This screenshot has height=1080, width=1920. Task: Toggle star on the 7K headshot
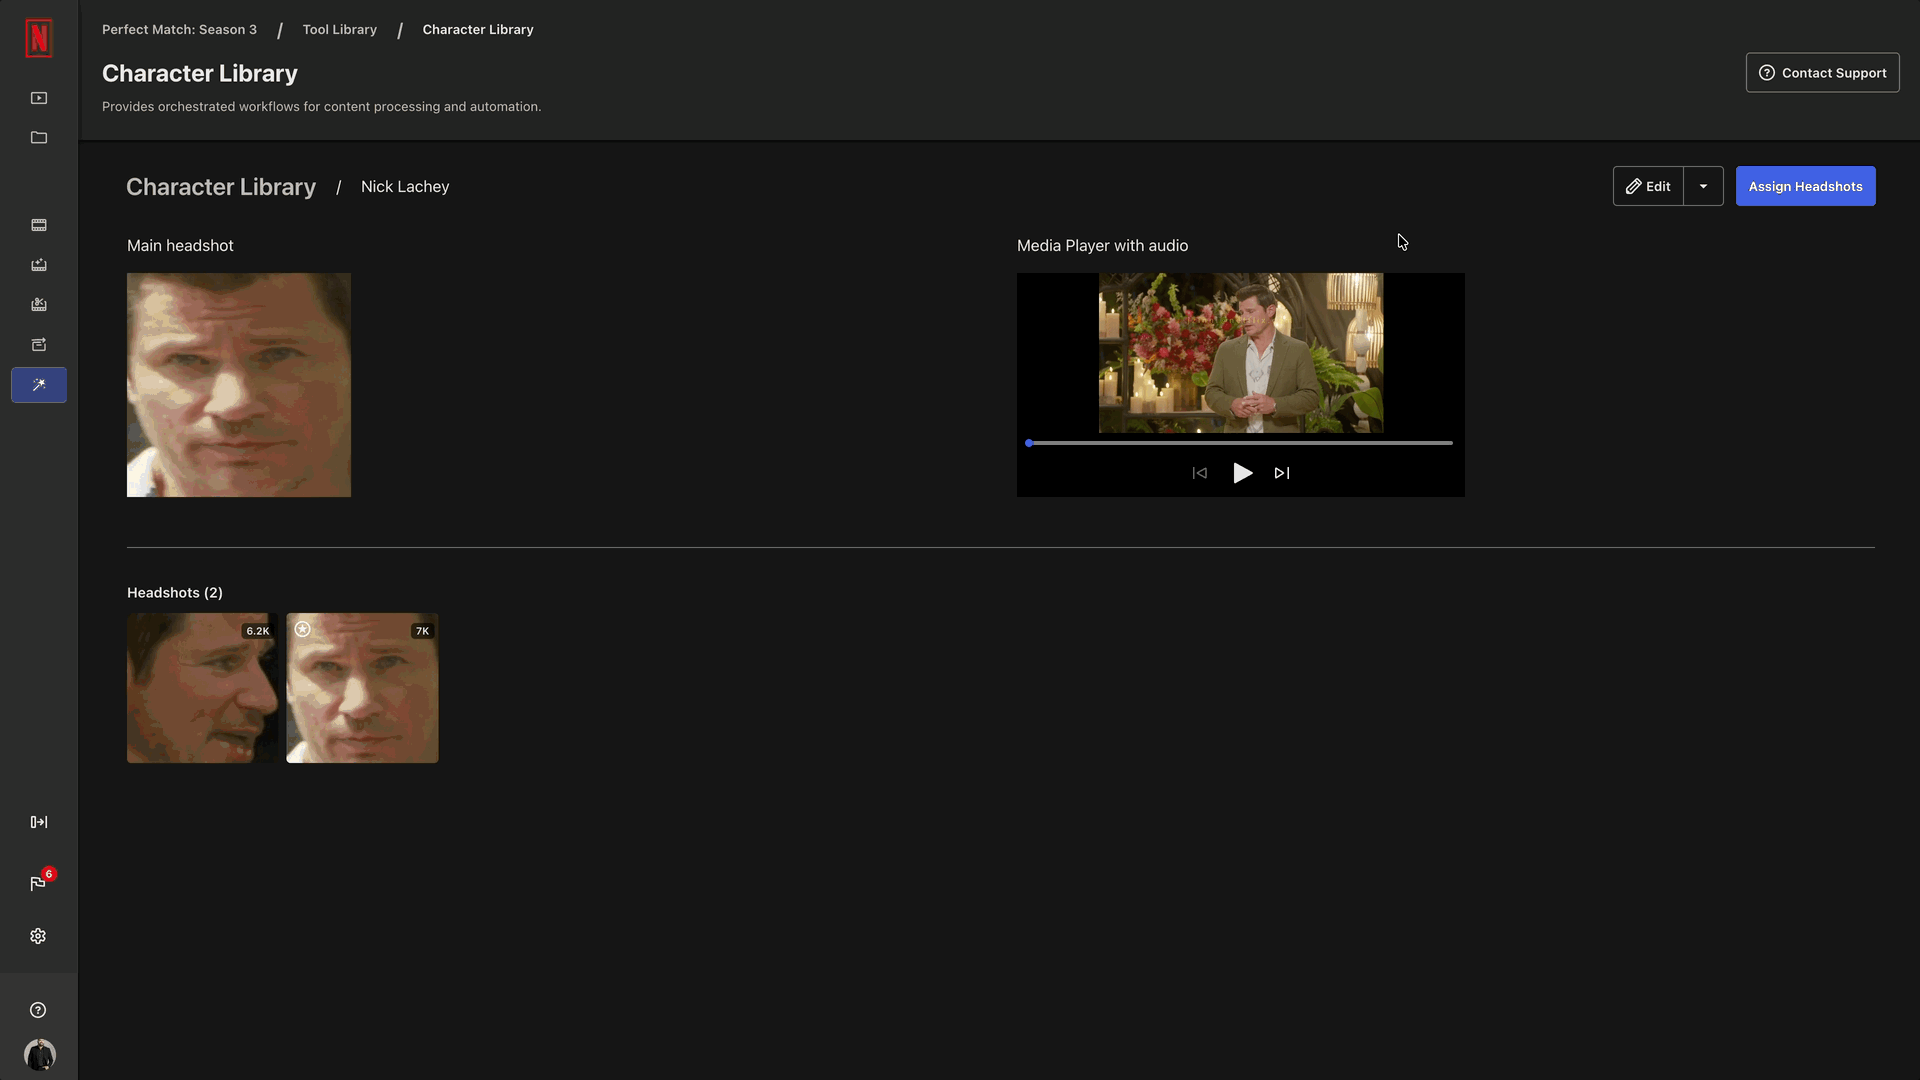[x=303, y=629]
